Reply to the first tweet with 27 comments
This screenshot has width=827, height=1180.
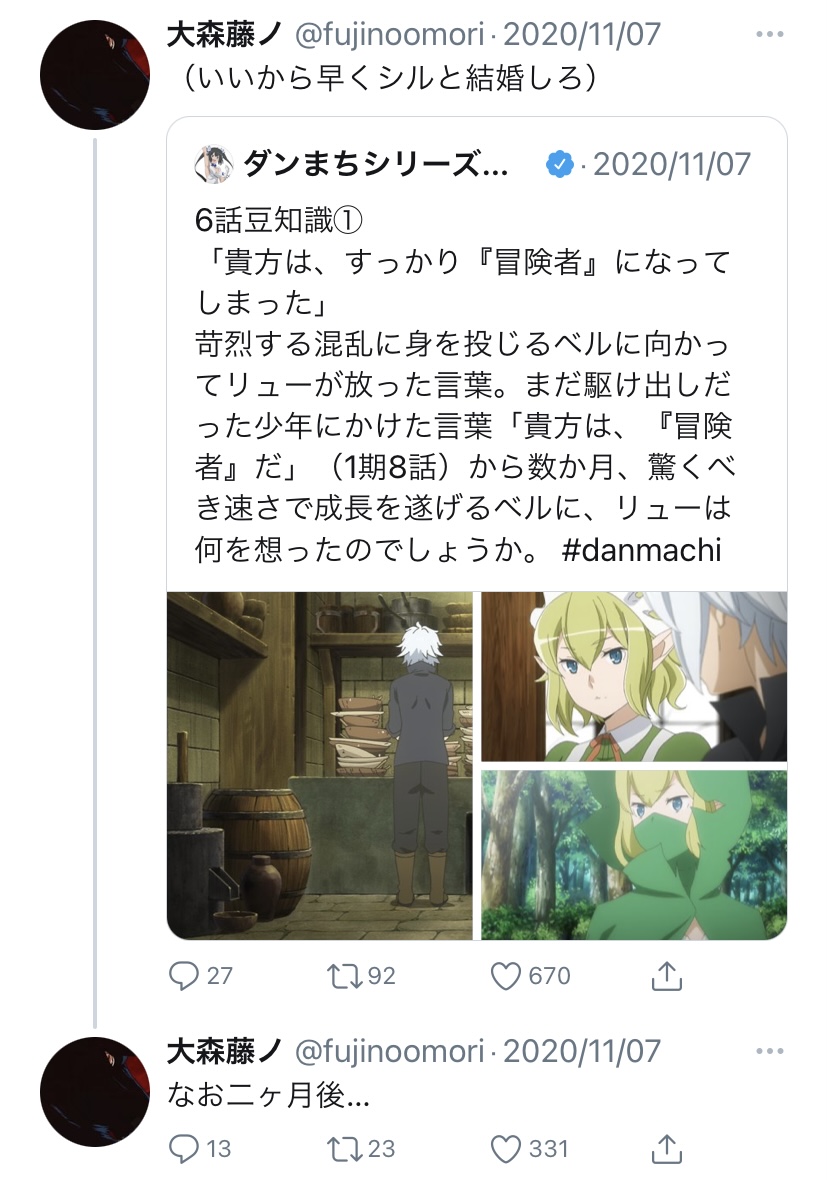click(200, 975)
